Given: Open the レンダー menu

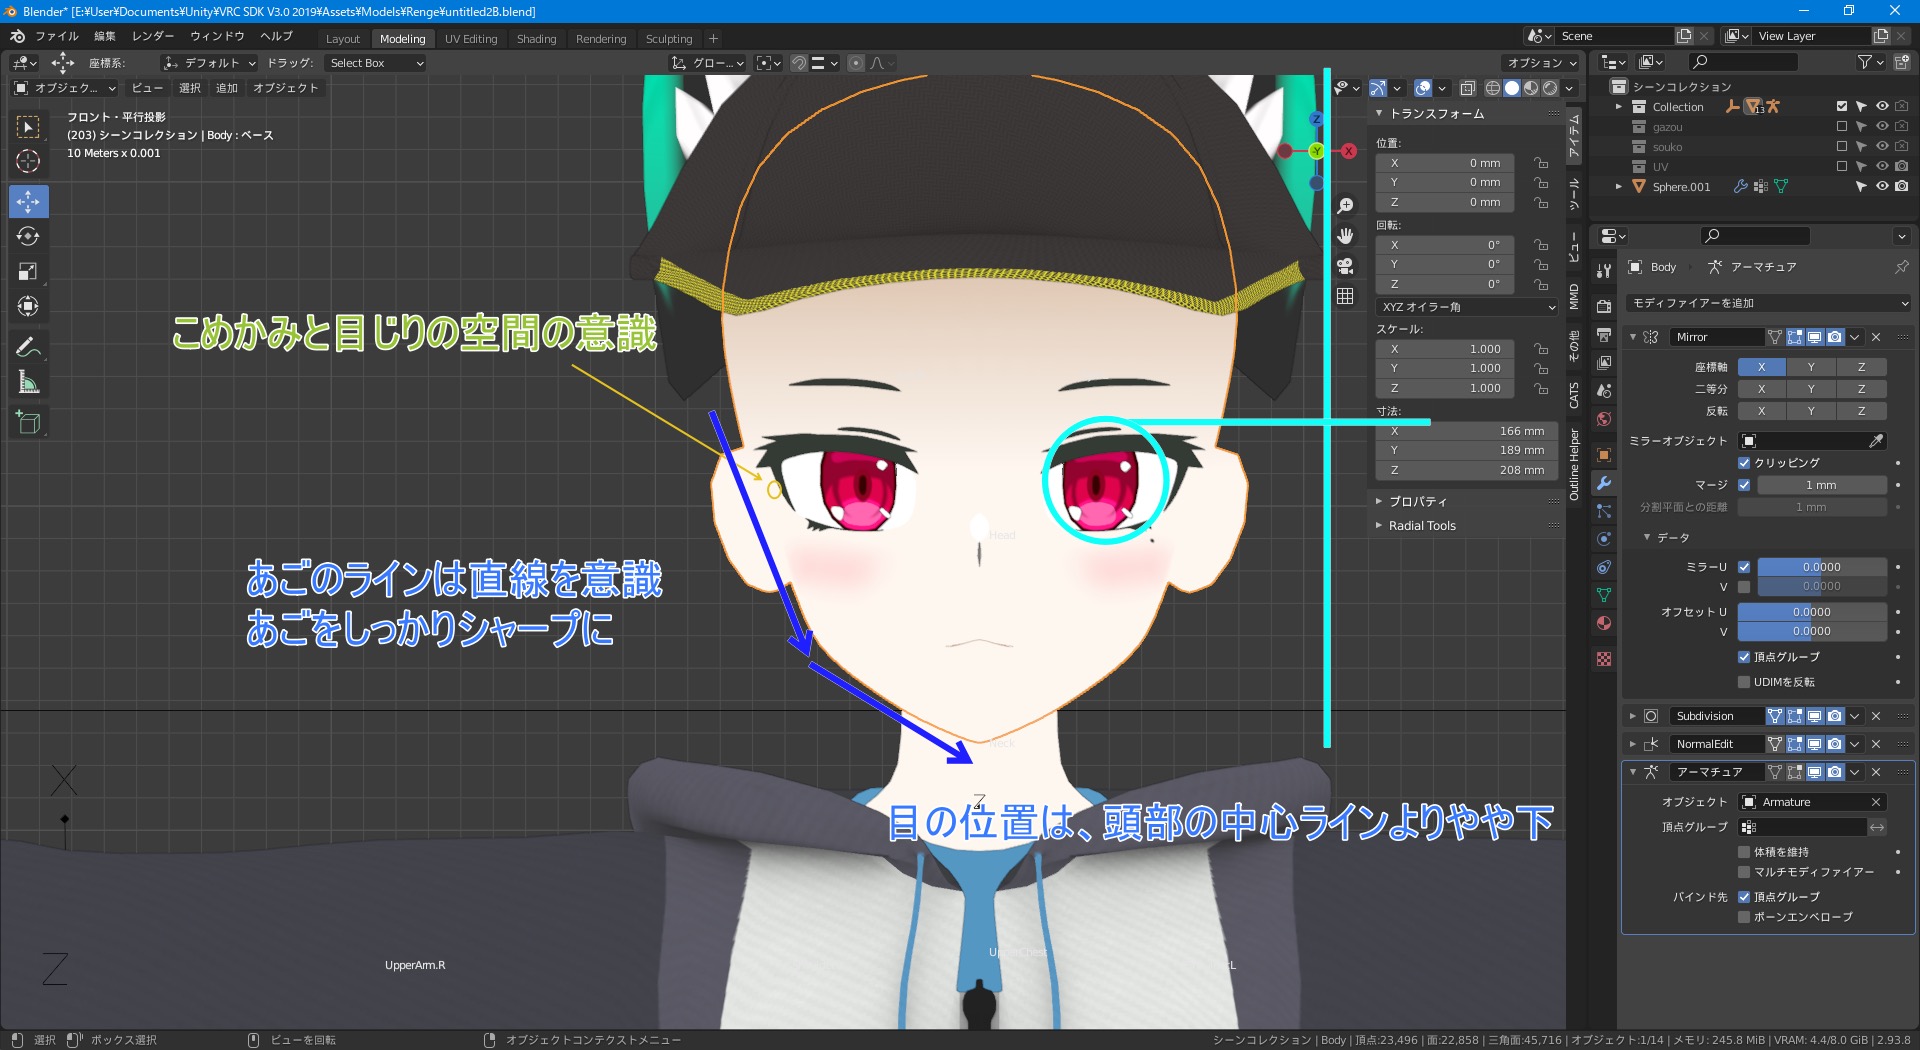Looking at the screenshot, I should tap(153, 36).
